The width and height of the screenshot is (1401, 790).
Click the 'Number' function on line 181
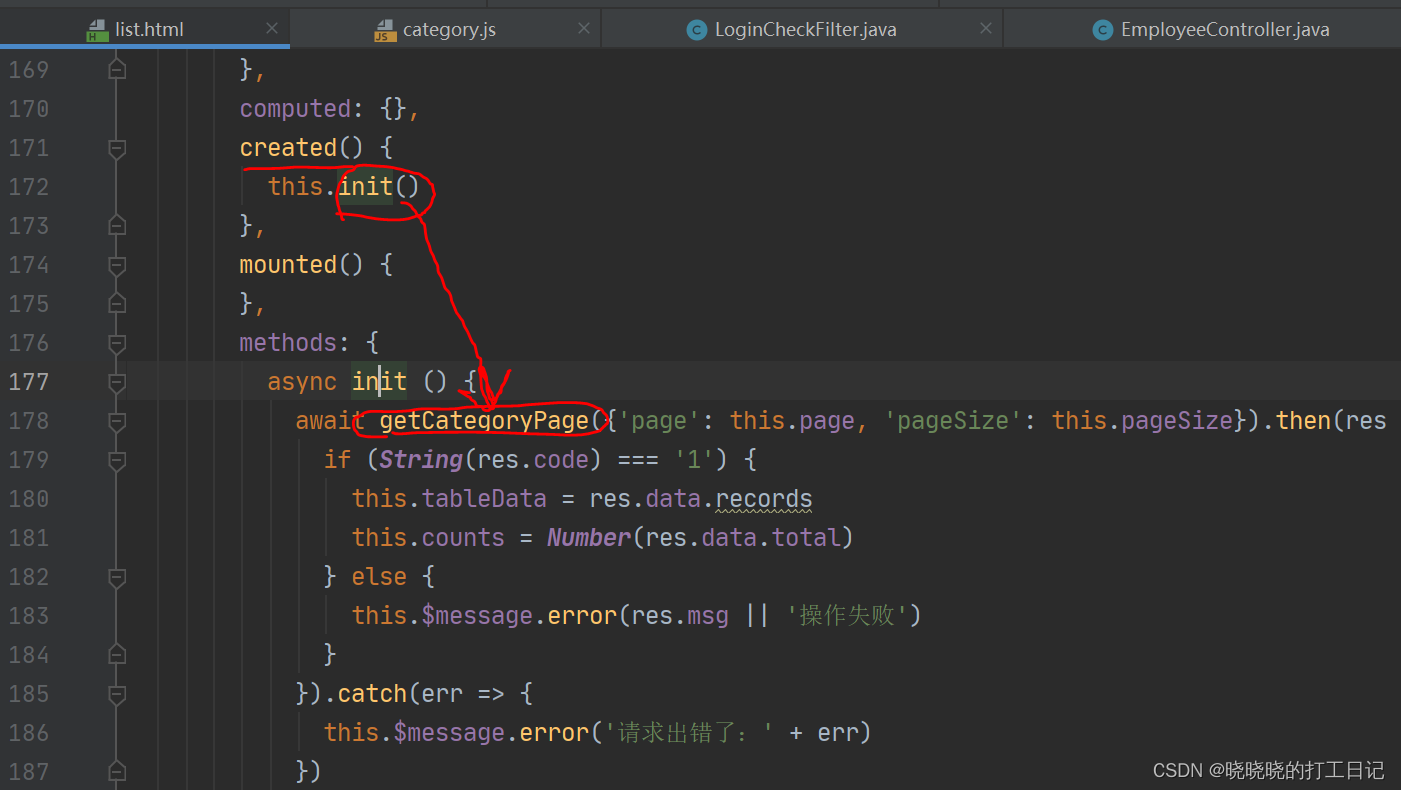[x=589, y=538]
